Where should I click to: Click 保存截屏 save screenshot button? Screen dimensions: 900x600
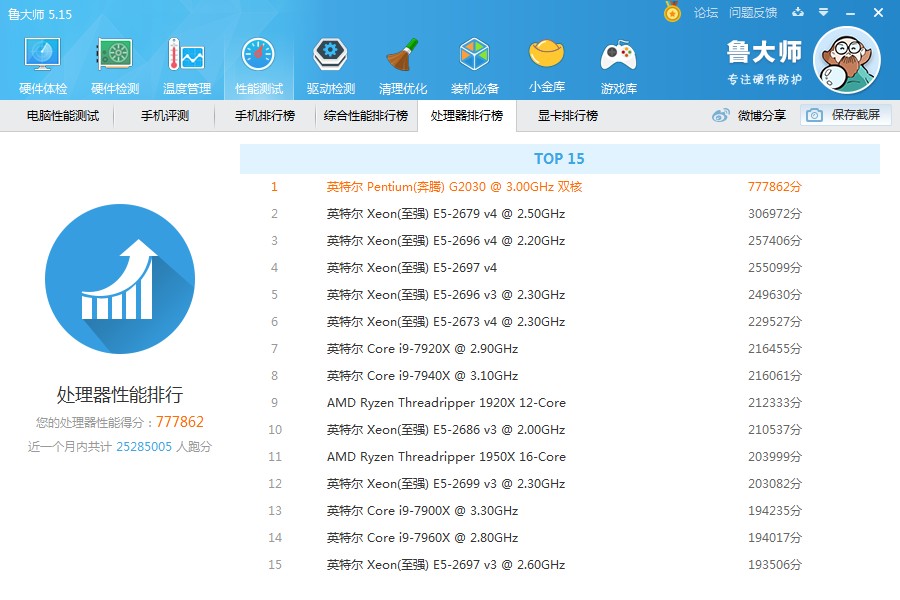coord(846,115)
